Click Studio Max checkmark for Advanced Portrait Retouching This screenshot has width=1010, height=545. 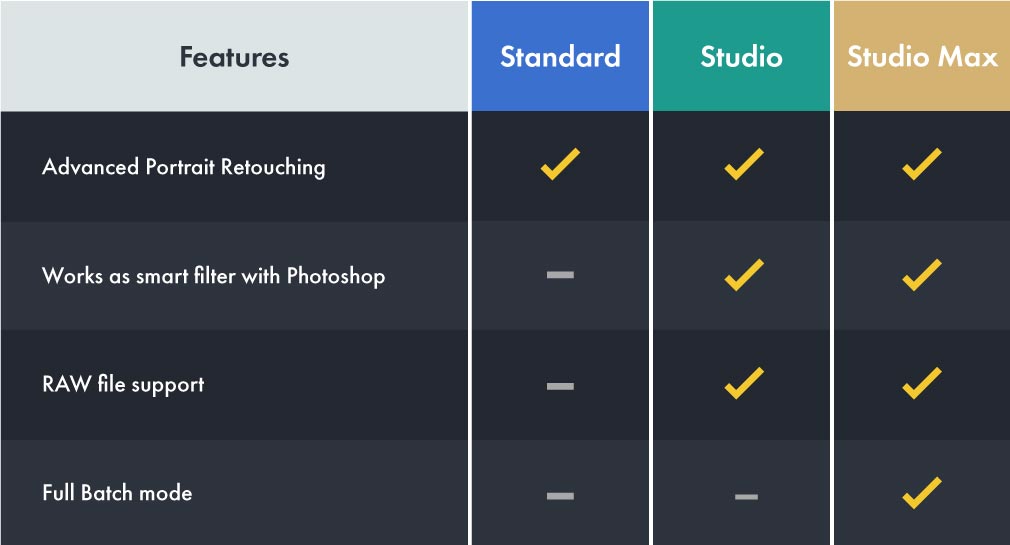click(x=921, y=165)
